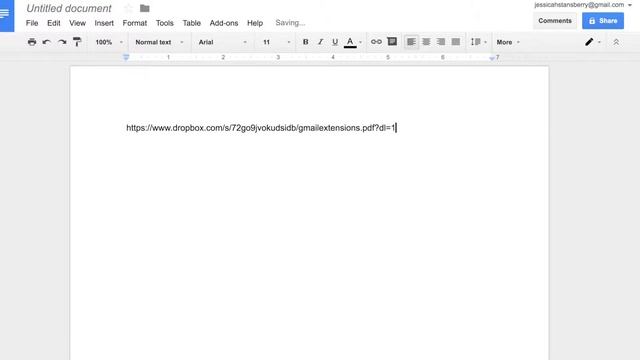Image resolution: width=640 pixels, height=360 pixels.
Task: Toggle bold formatting
Action: pos(305,42)
